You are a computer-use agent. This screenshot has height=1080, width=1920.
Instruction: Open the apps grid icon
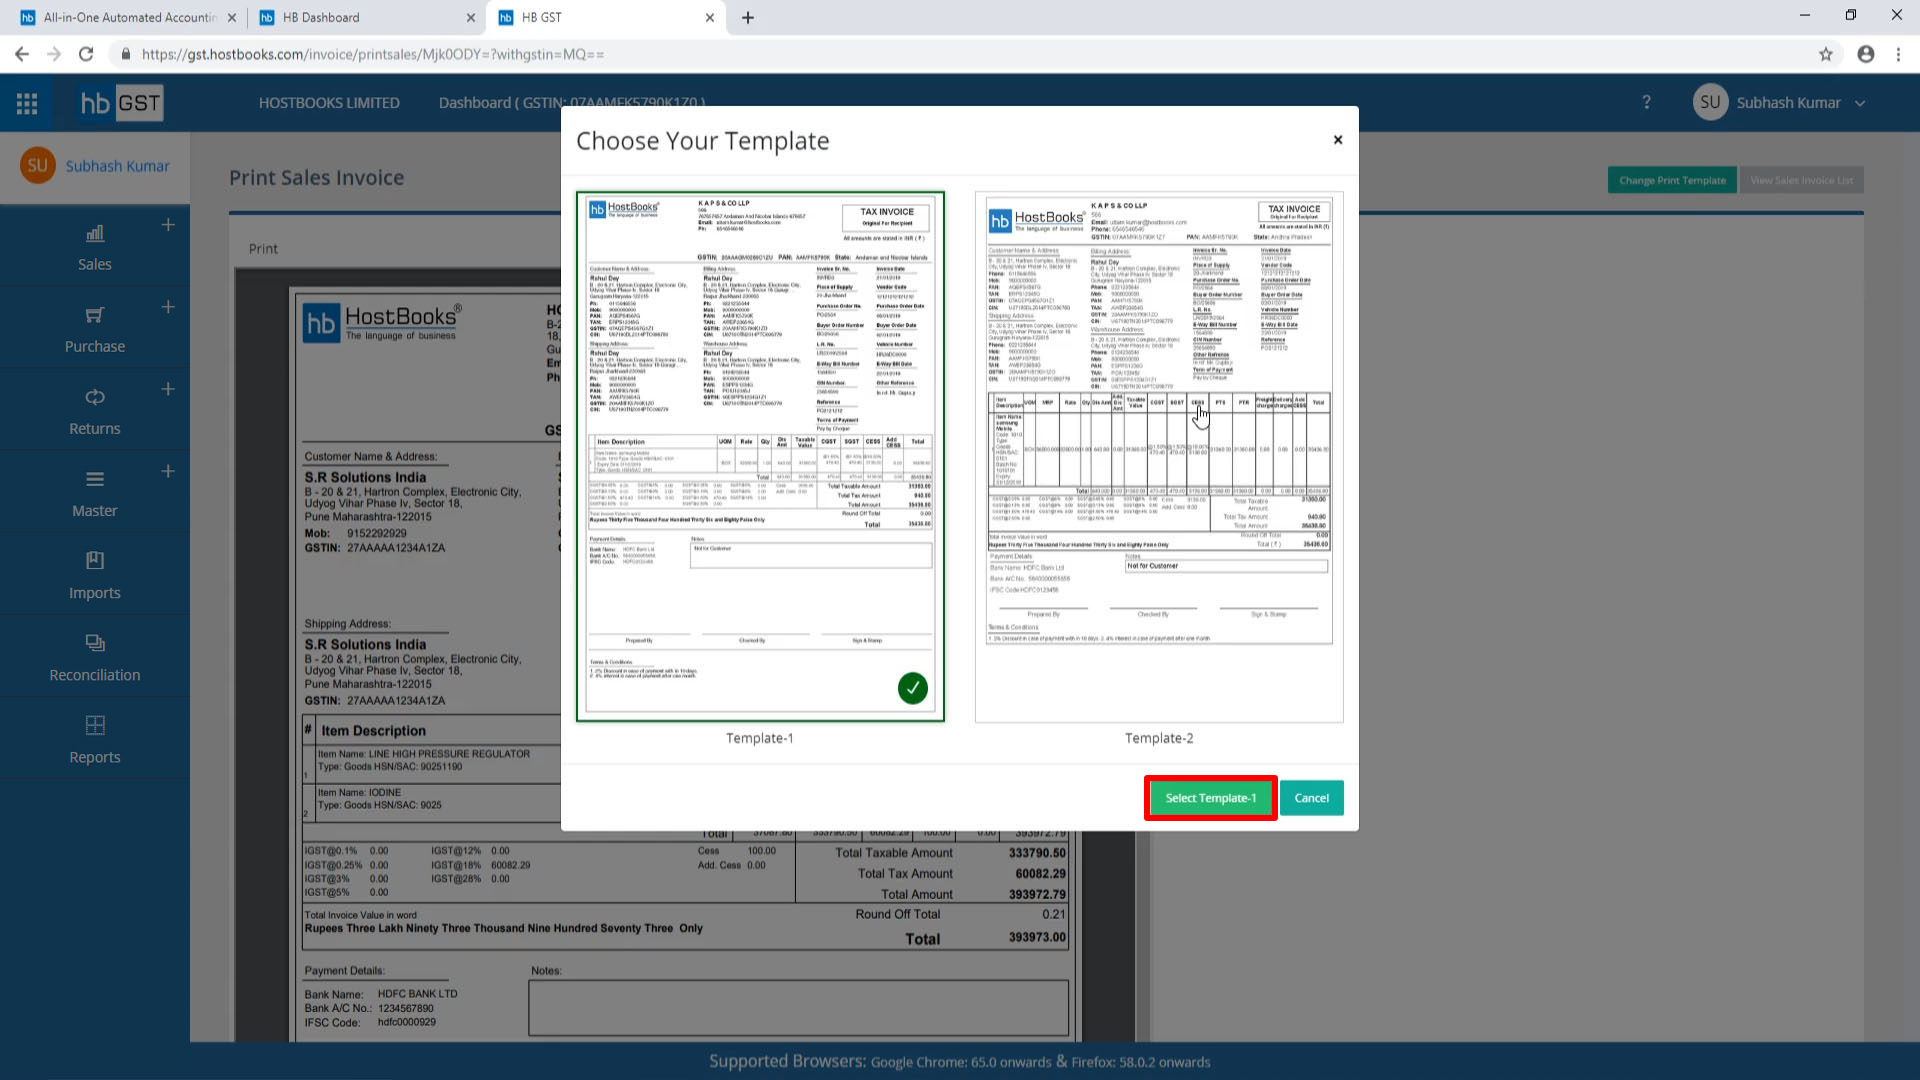[27, 103]
